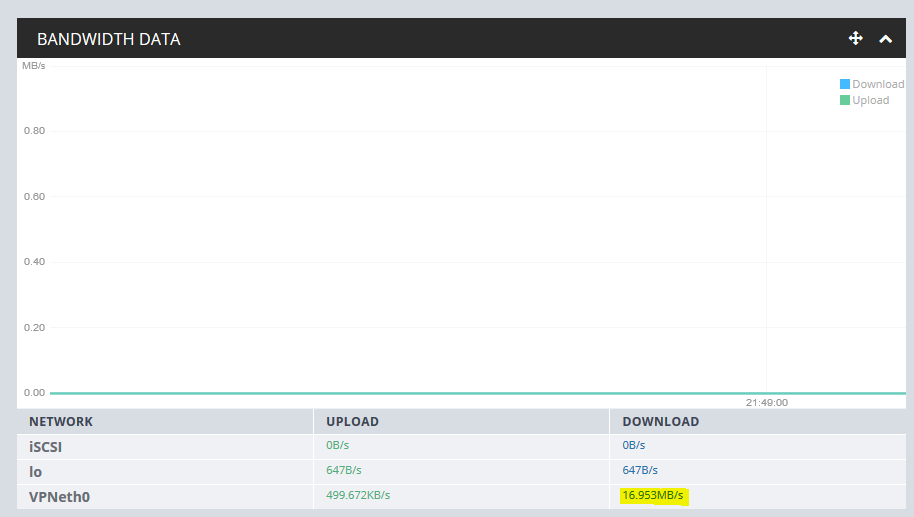
Task: Click lo upload value 647B/s
Action: pos(344,470)
